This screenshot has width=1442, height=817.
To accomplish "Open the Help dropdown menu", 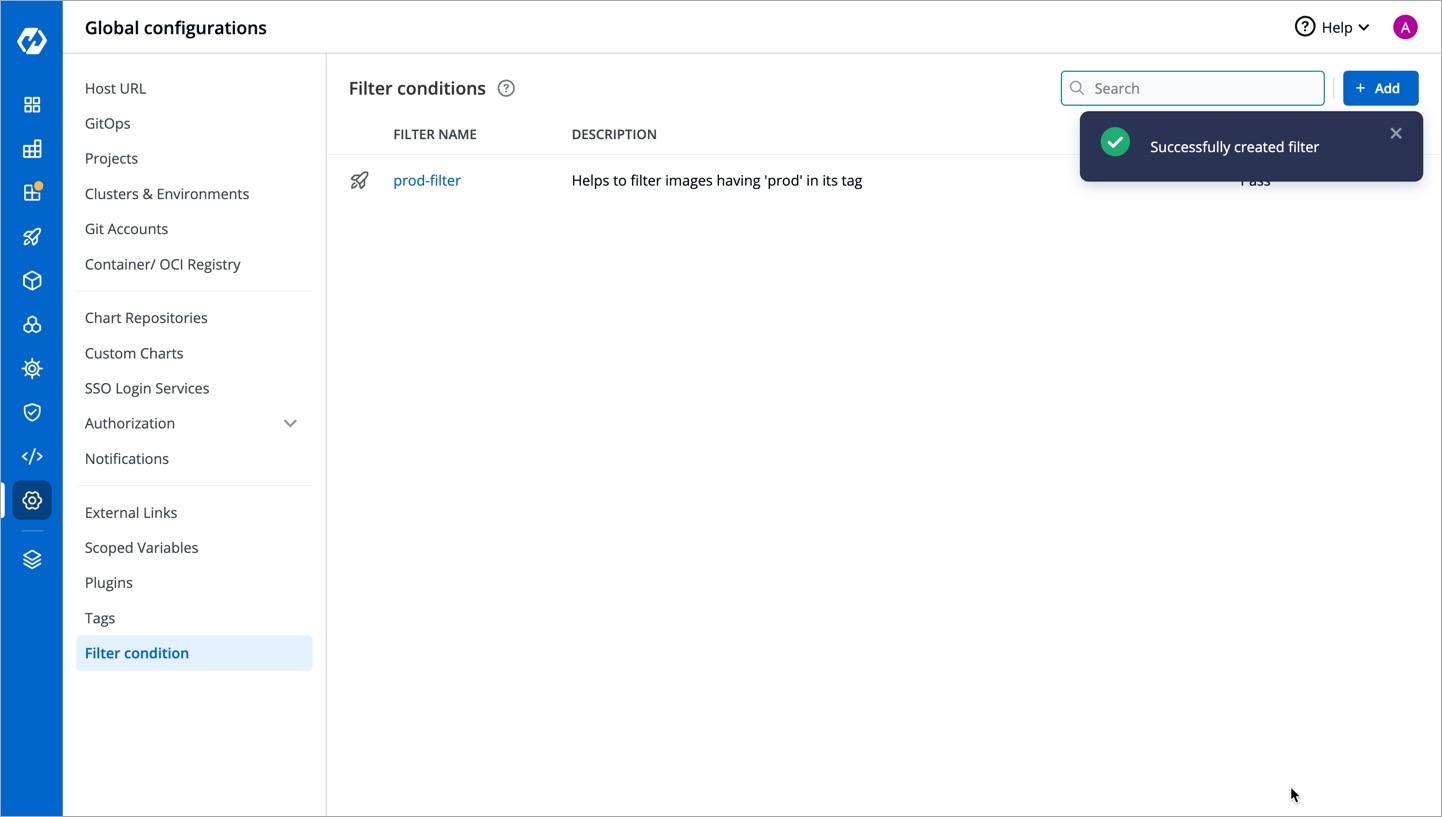I will [1332, 27].
